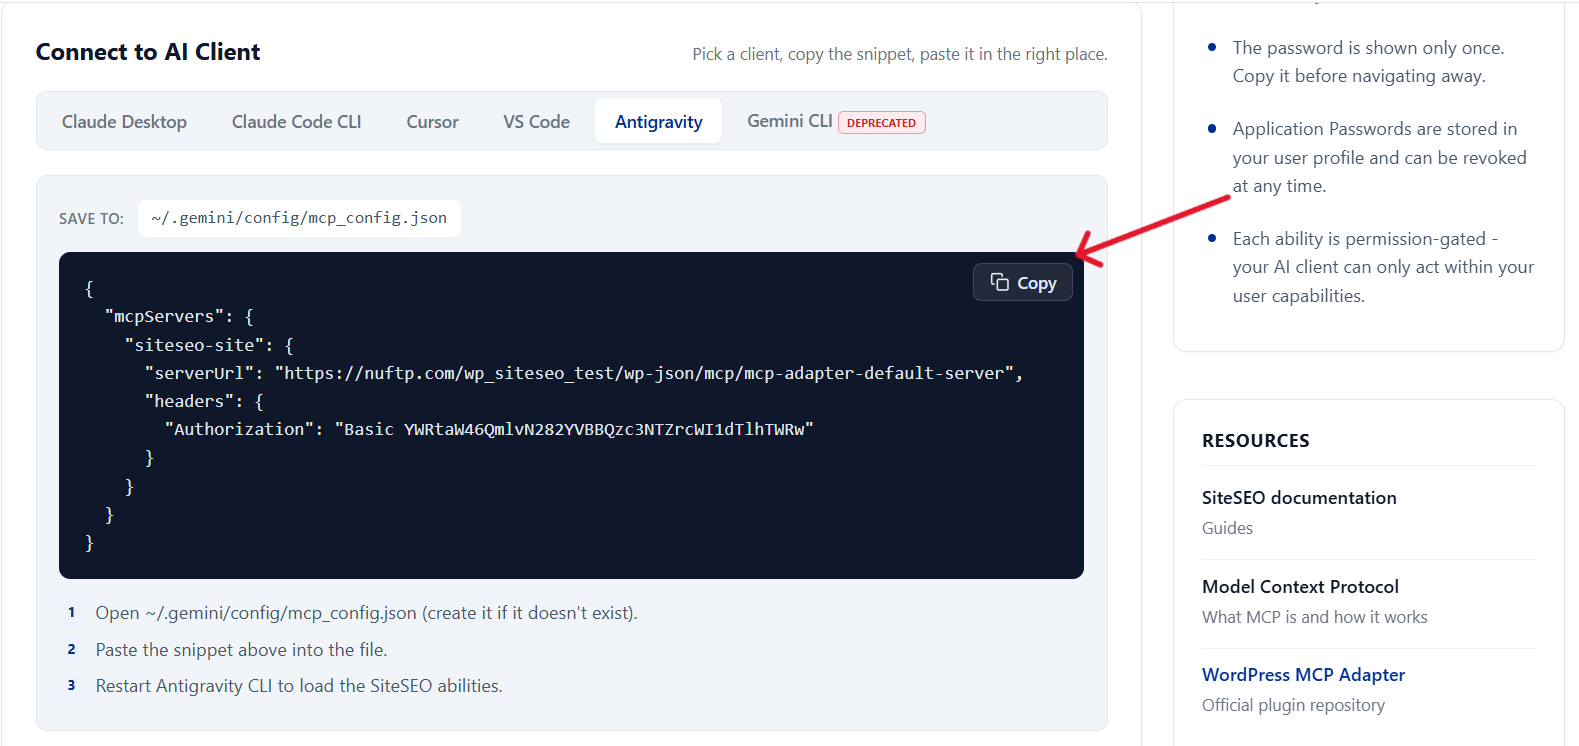Click 'Official plugin repository' description
The width and height of the screenshot is (1579, 746).
(x=1293, y=705)
